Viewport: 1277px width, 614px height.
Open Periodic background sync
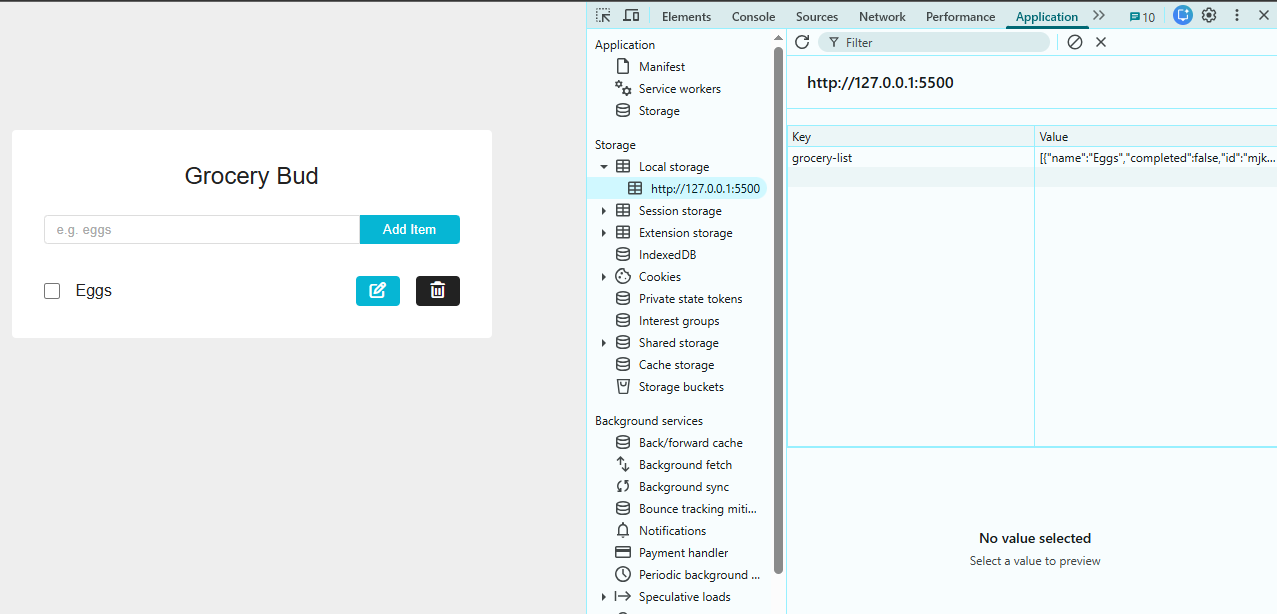699,575
